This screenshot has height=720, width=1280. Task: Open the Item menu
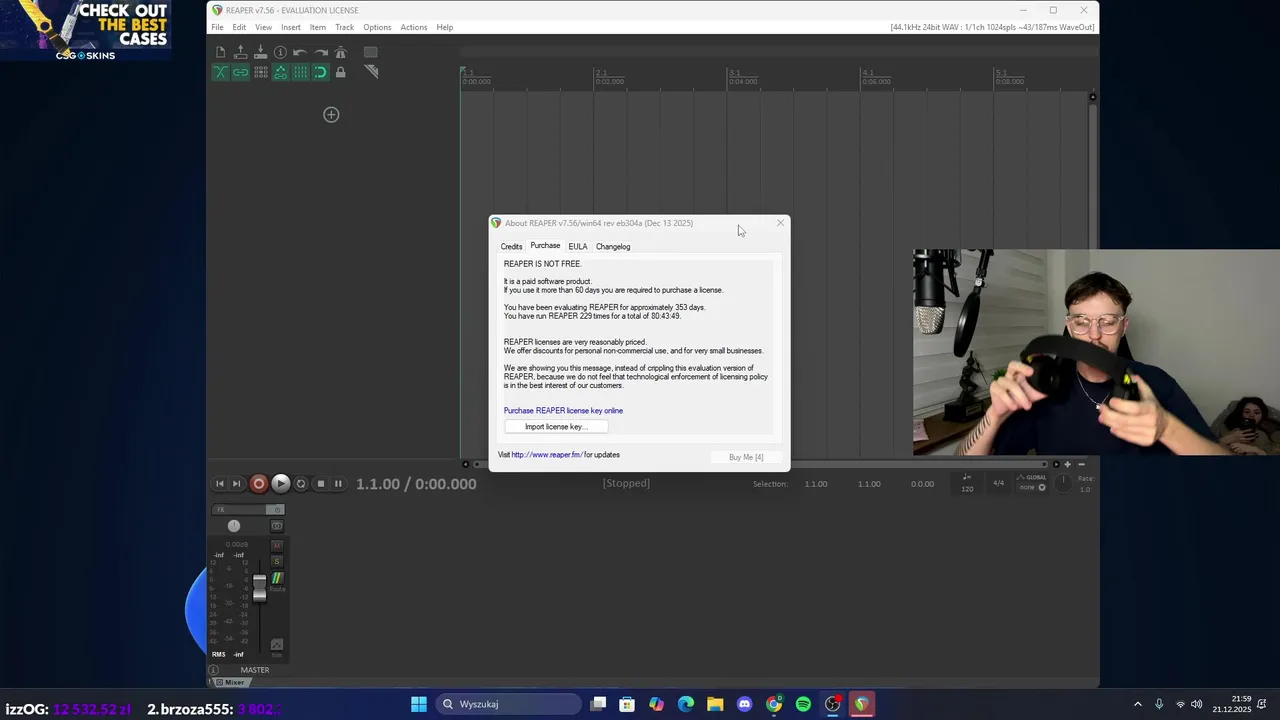click(x=318, y=27)
